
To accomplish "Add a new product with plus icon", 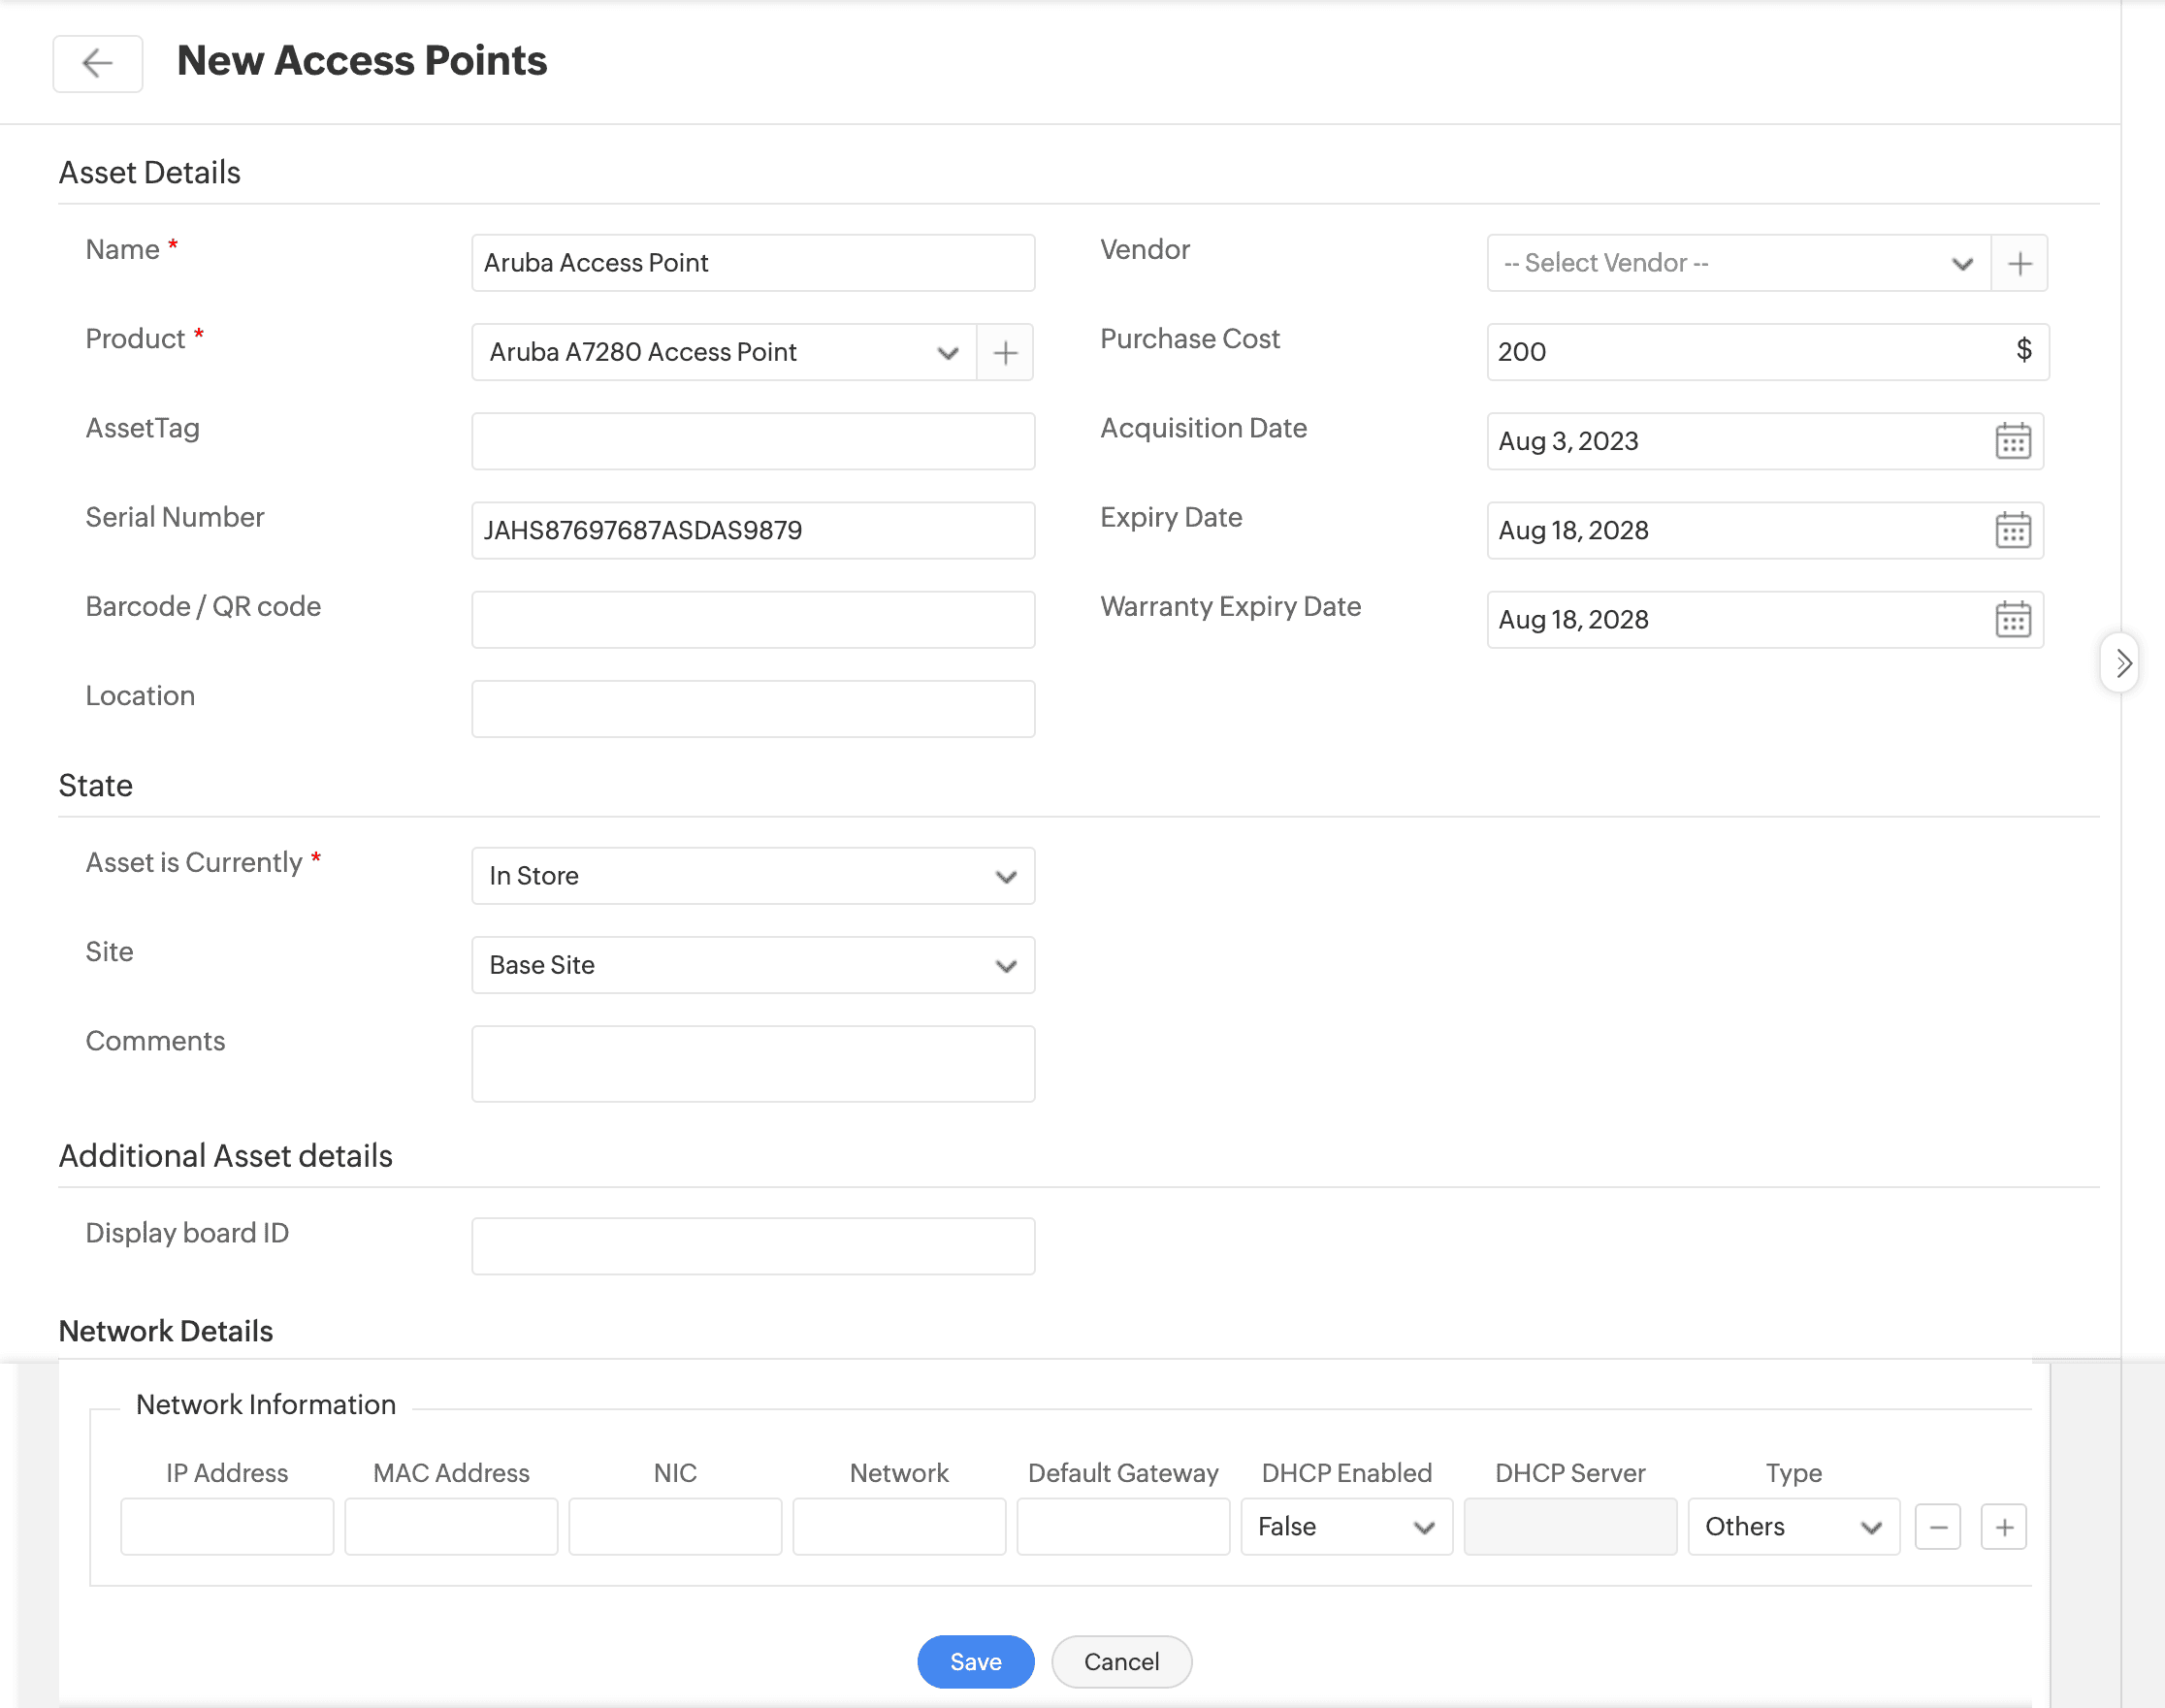I will [x=1005, y=352].
